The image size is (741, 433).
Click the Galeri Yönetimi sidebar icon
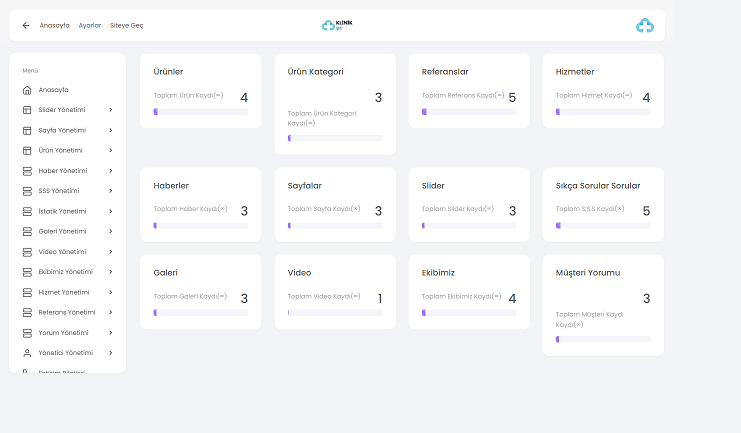click(27, 232)
